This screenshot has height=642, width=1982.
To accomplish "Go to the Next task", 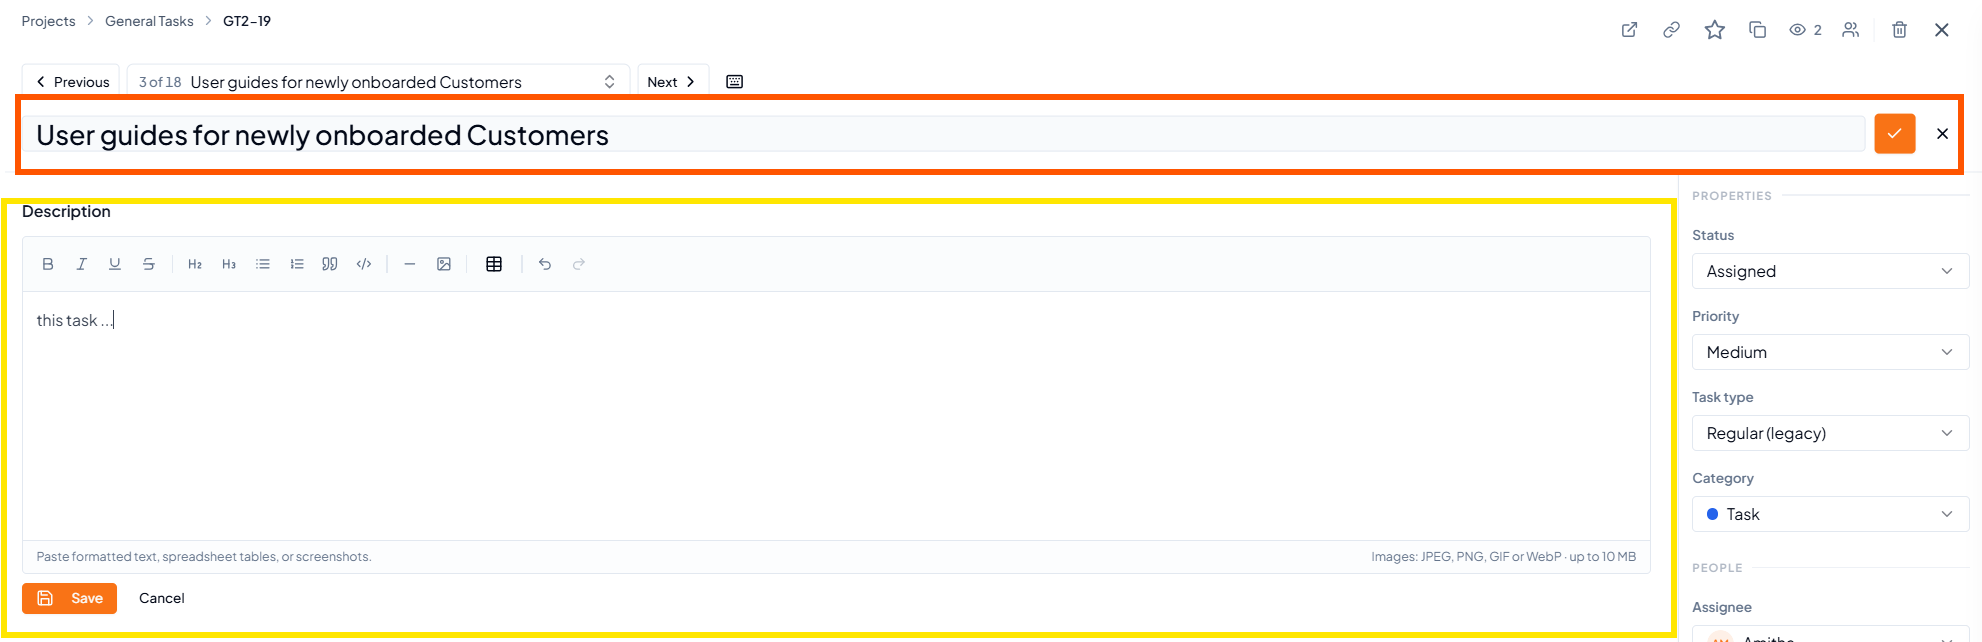I will click(672, 82).
